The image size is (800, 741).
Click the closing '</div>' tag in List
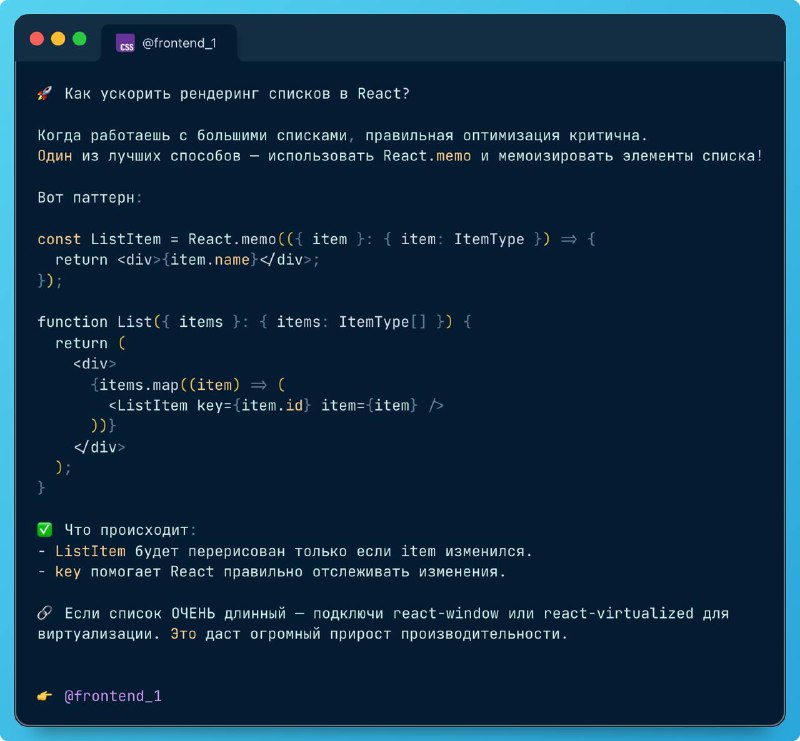[99, 447]
